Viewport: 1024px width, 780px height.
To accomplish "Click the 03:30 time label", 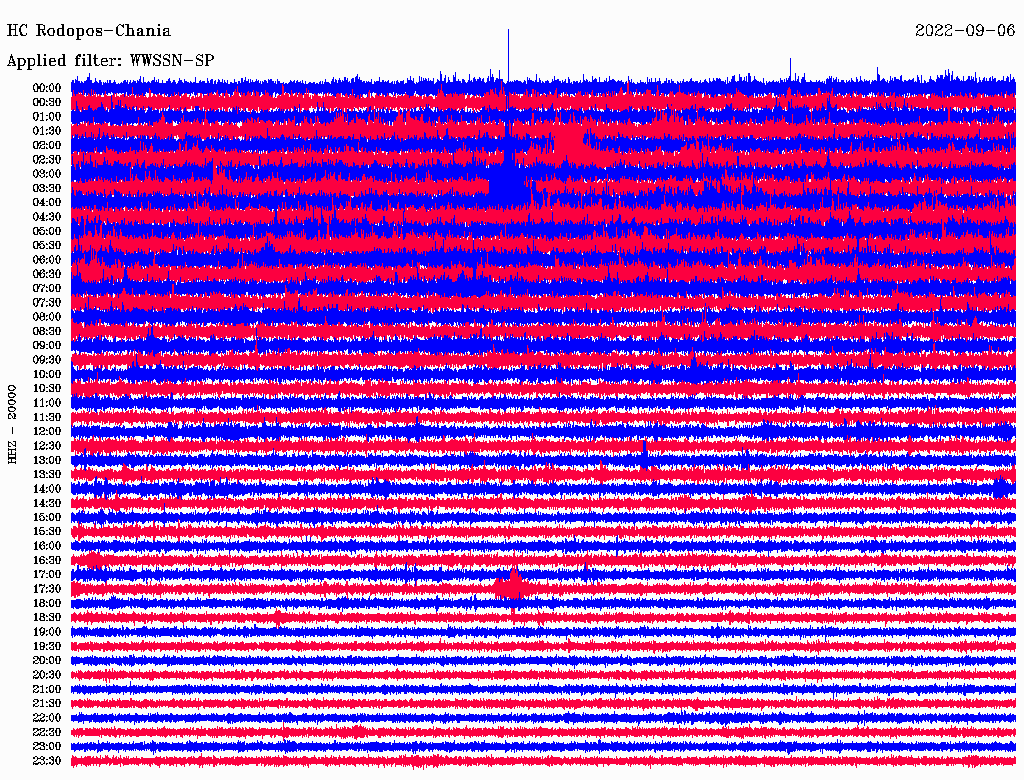I will 46,188.
